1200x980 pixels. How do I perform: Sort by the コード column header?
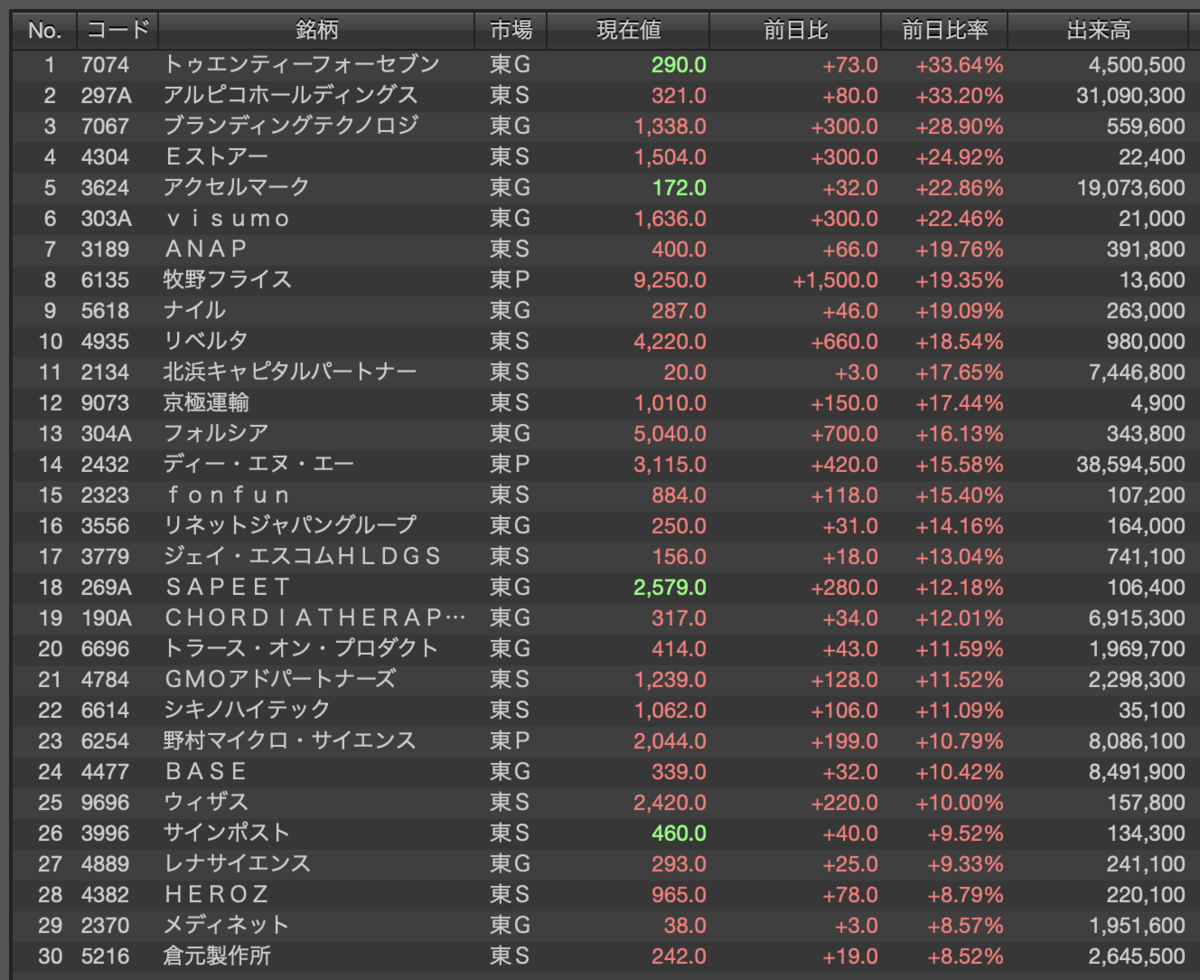pyautogui.click(x=117, y=31)
